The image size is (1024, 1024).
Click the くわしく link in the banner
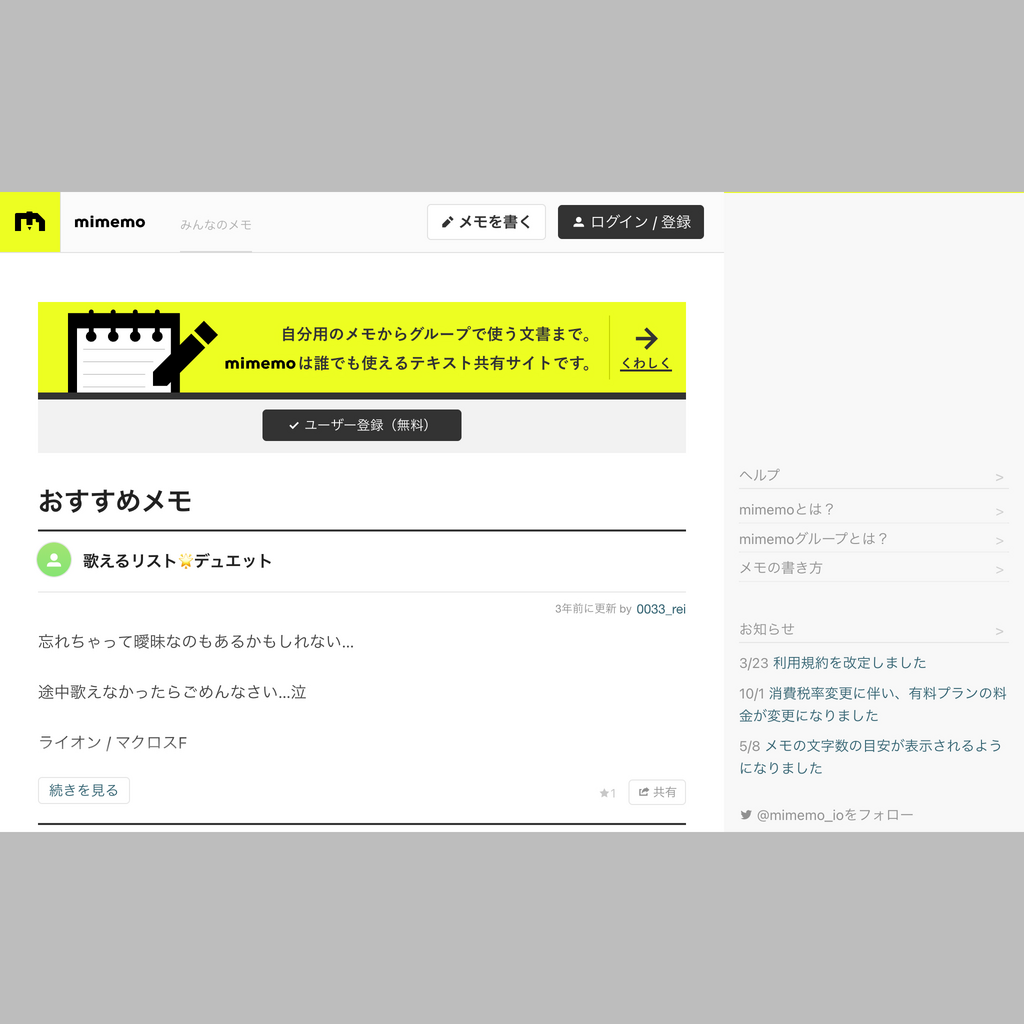pyautogui.click(x=645, y=363)
